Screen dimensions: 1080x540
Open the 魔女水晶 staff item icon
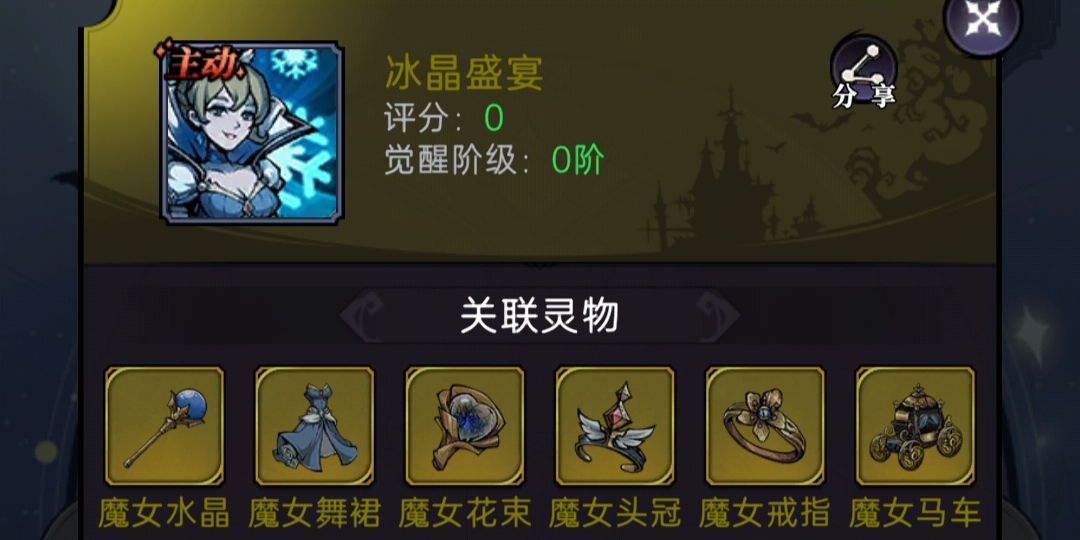pyautogui.click(x=164, y=426)
